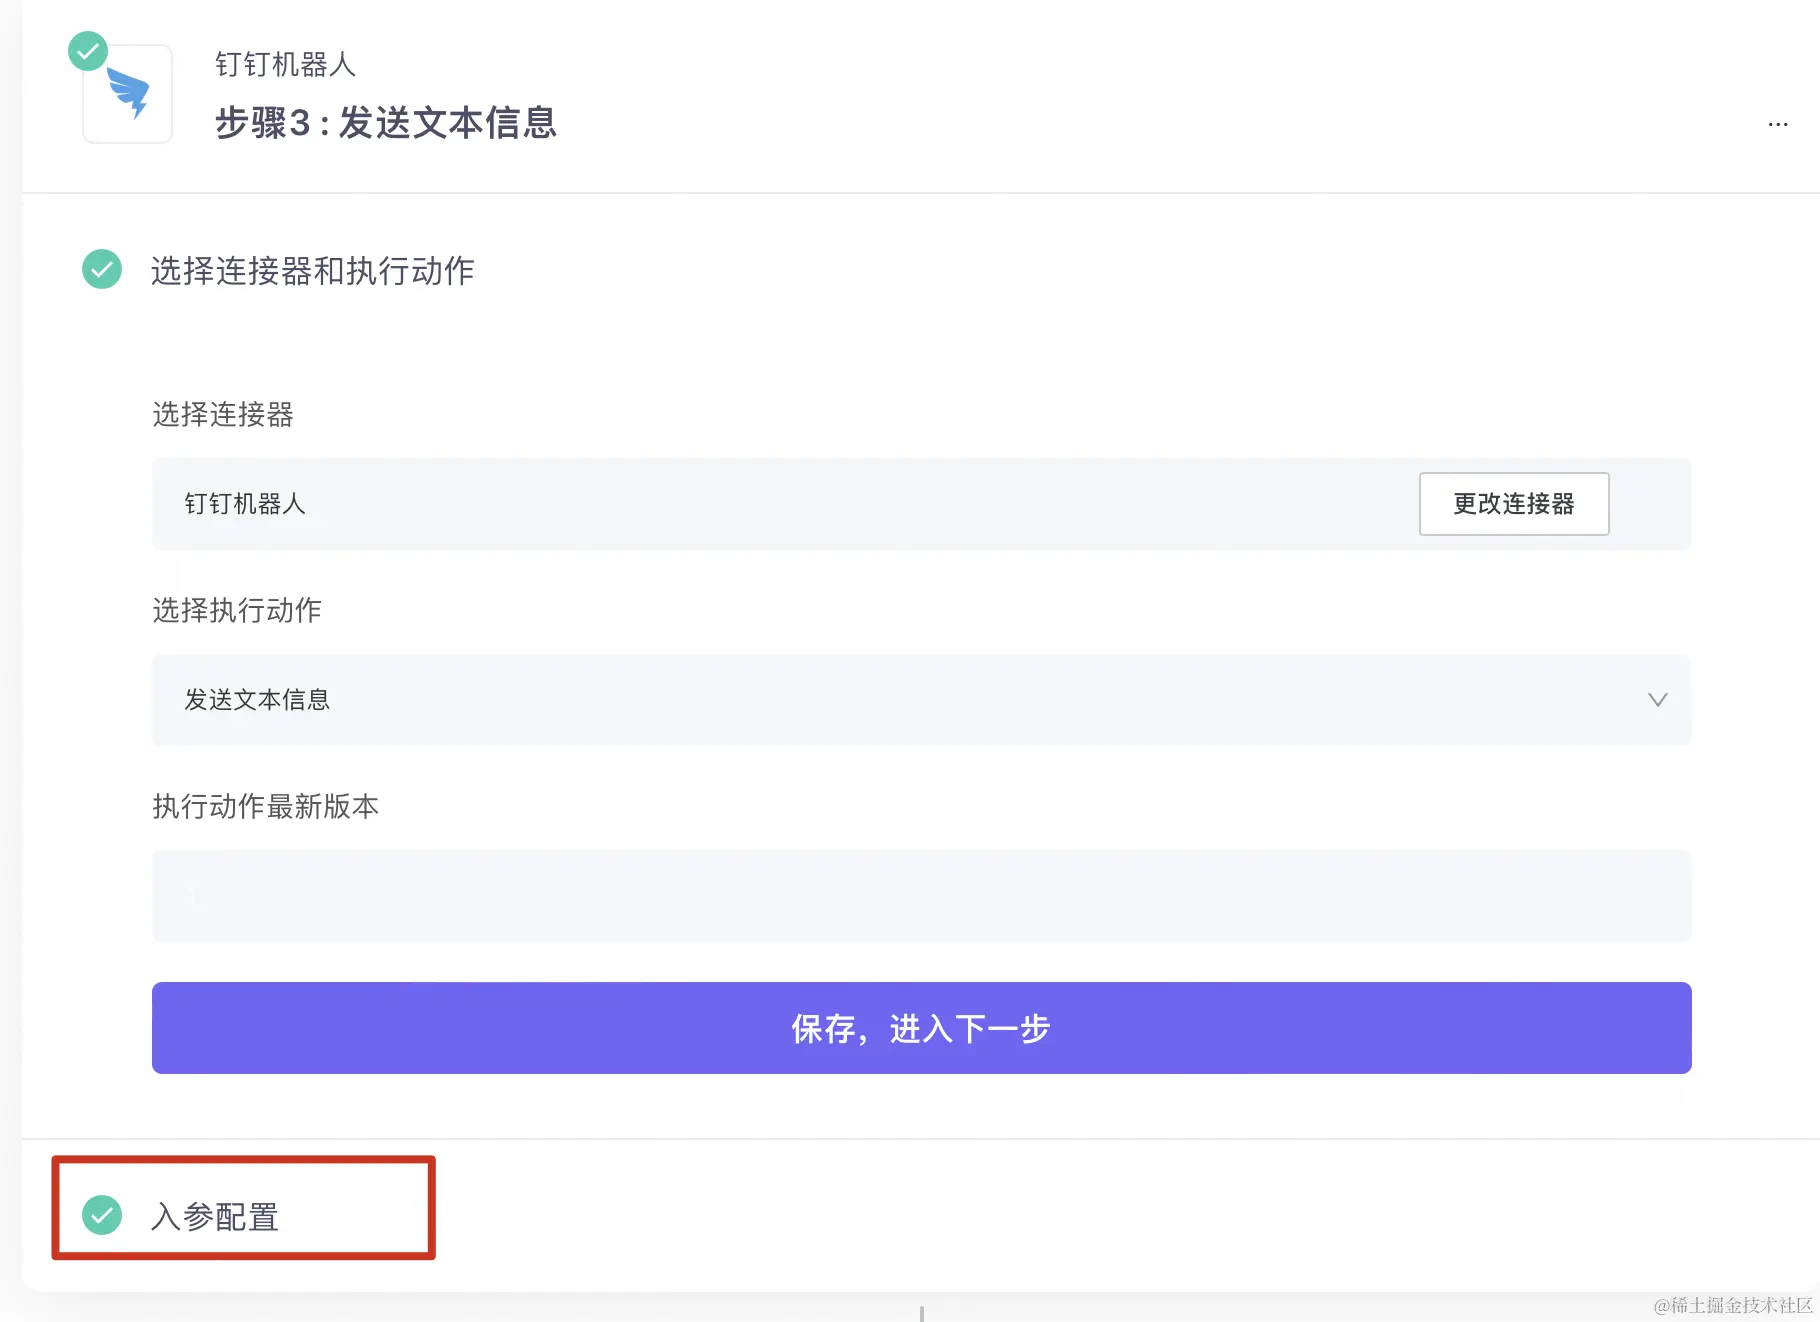Click the dropdown chevron arrow in action field
1820x1322 pixels.
[1657, 700]
